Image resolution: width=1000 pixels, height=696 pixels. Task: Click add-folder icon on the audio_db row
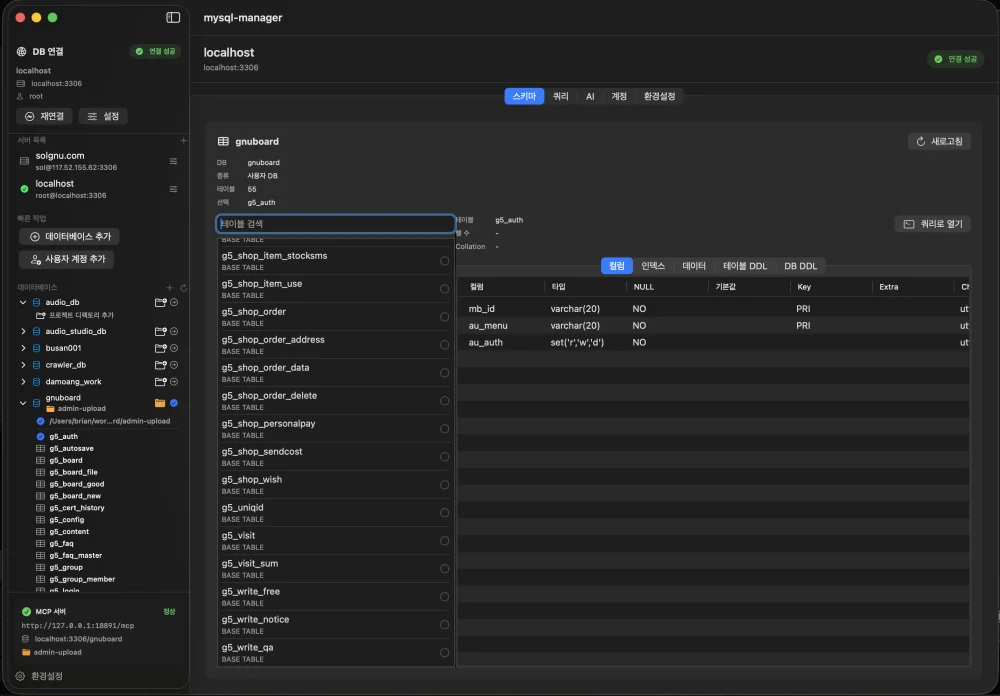(161, 302)
